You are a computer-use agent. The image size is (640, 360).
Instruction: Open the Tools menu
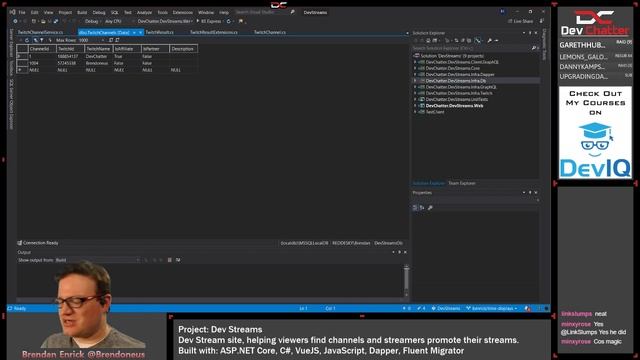162,13
